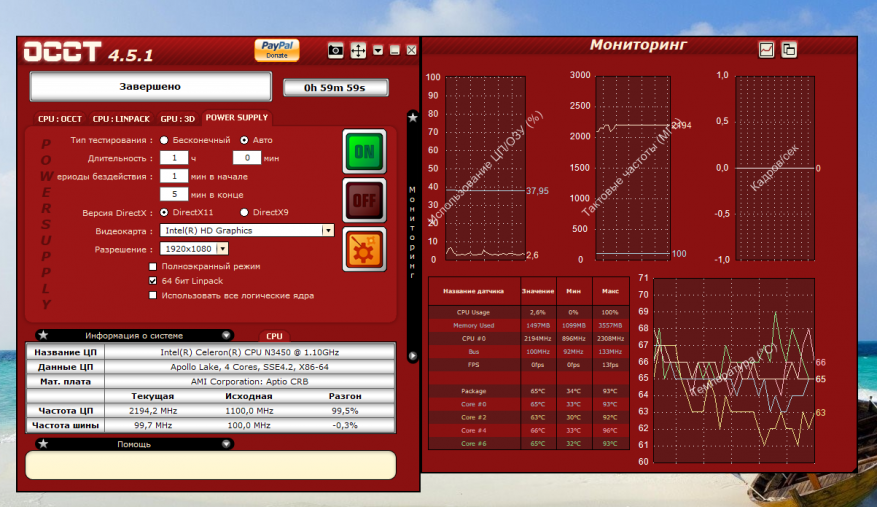This screenshot has width=877, height=507.
Task: Toggle the 64 бит Linpack checkbox
Action: [153, 281]
